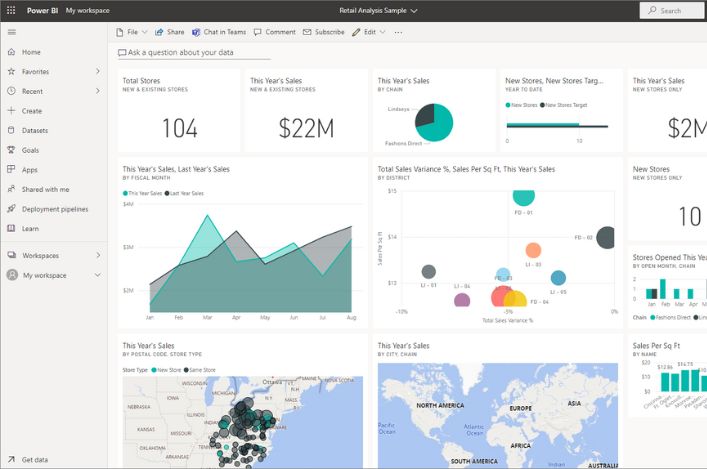Open Deployment pipelines navigation item

pyautogui.click(x=54, y=209)
